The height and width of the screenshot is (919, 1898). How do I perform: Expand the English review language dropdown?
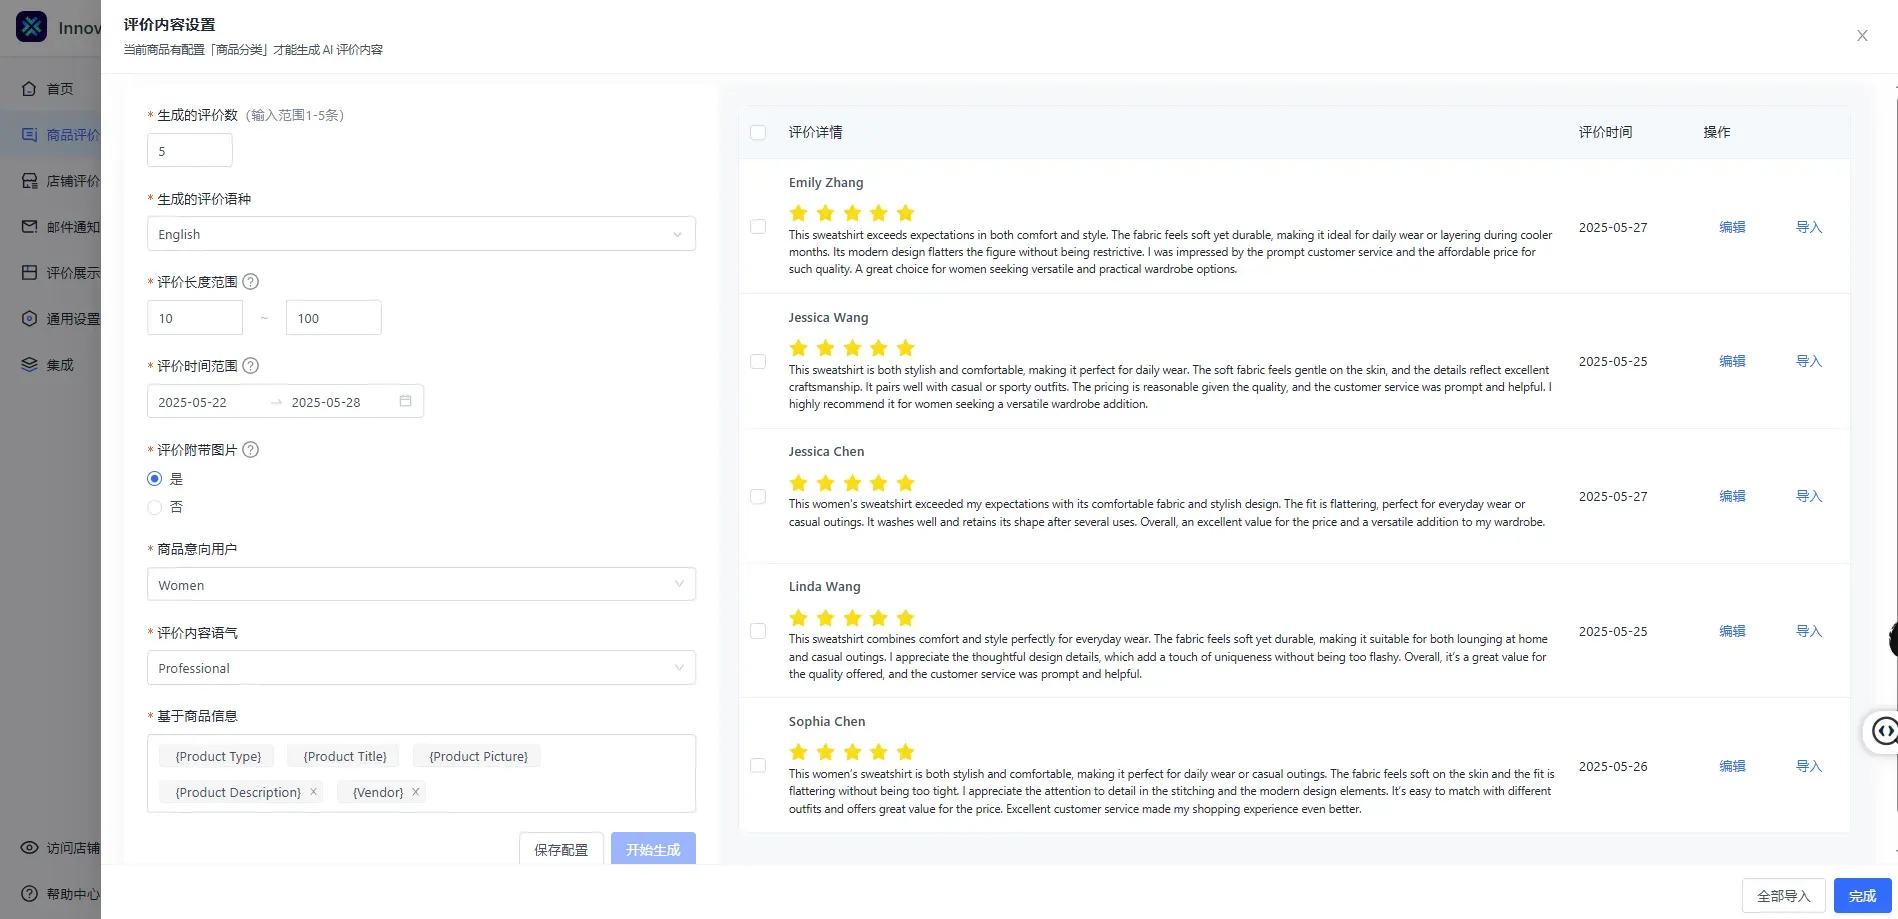(x=421, y=234)
